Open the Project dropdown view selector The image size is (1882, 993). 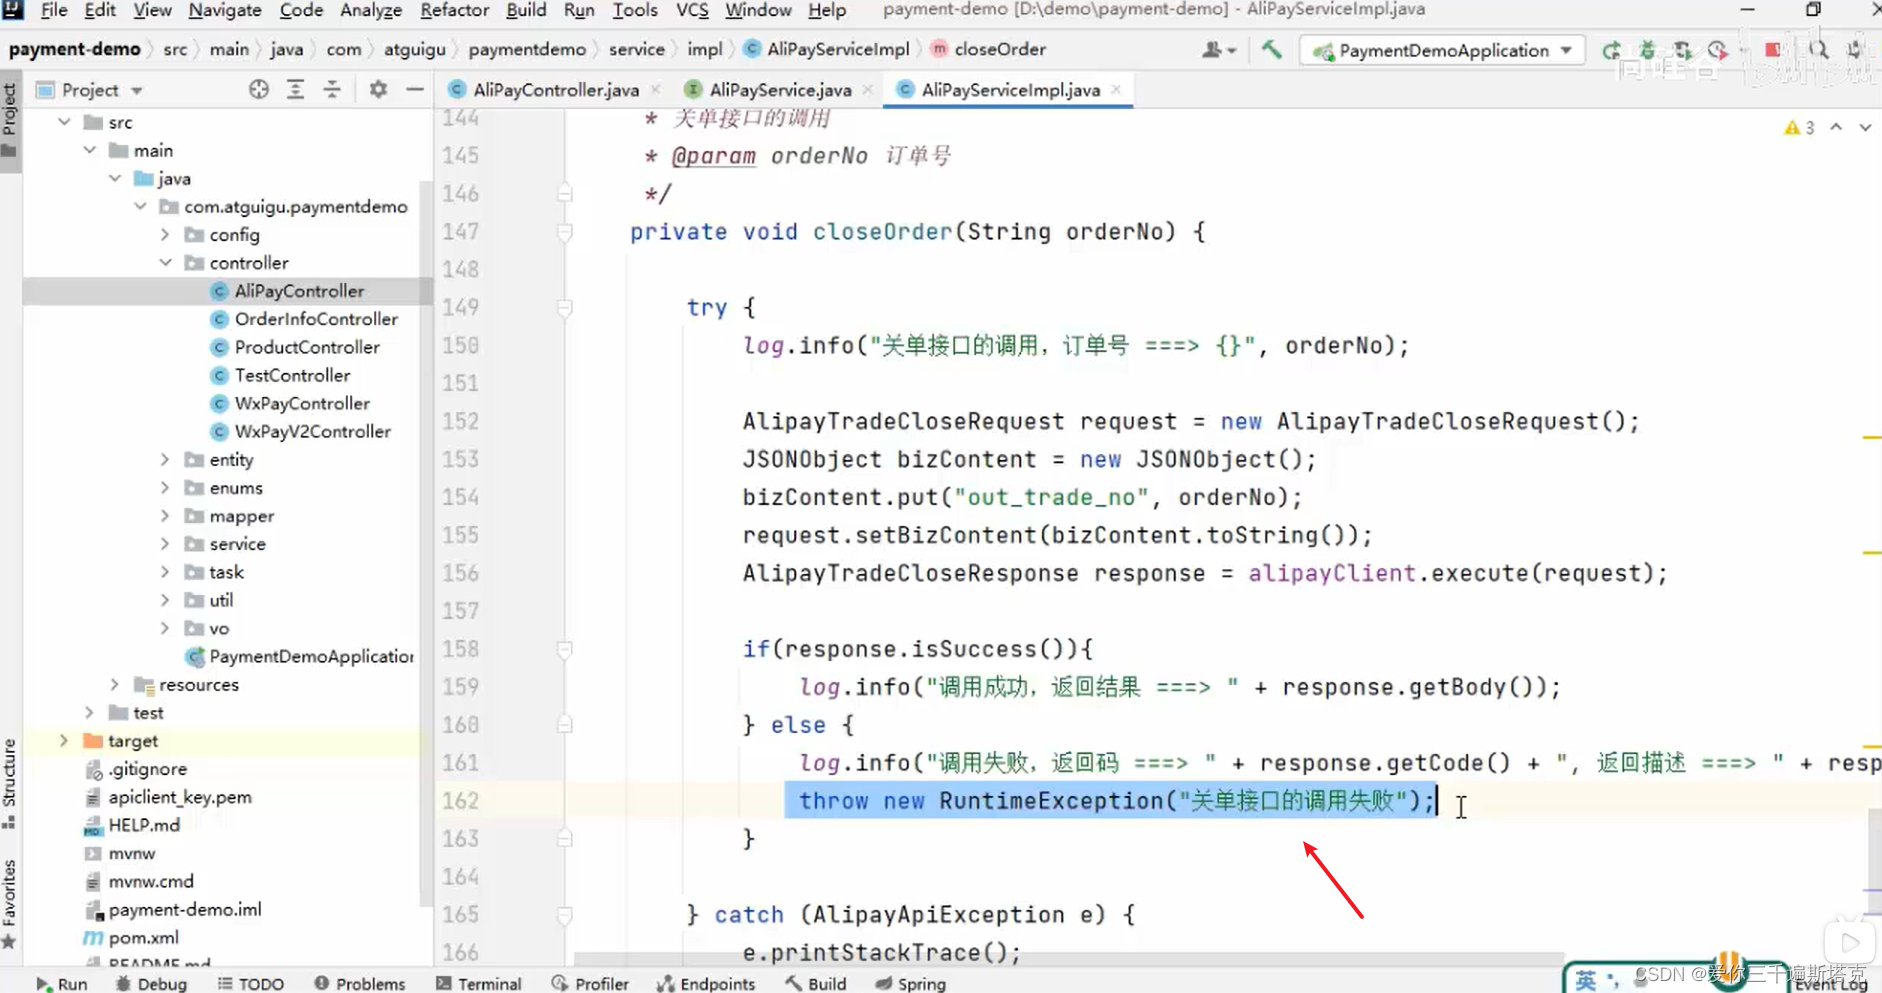[x=90, y=90]
